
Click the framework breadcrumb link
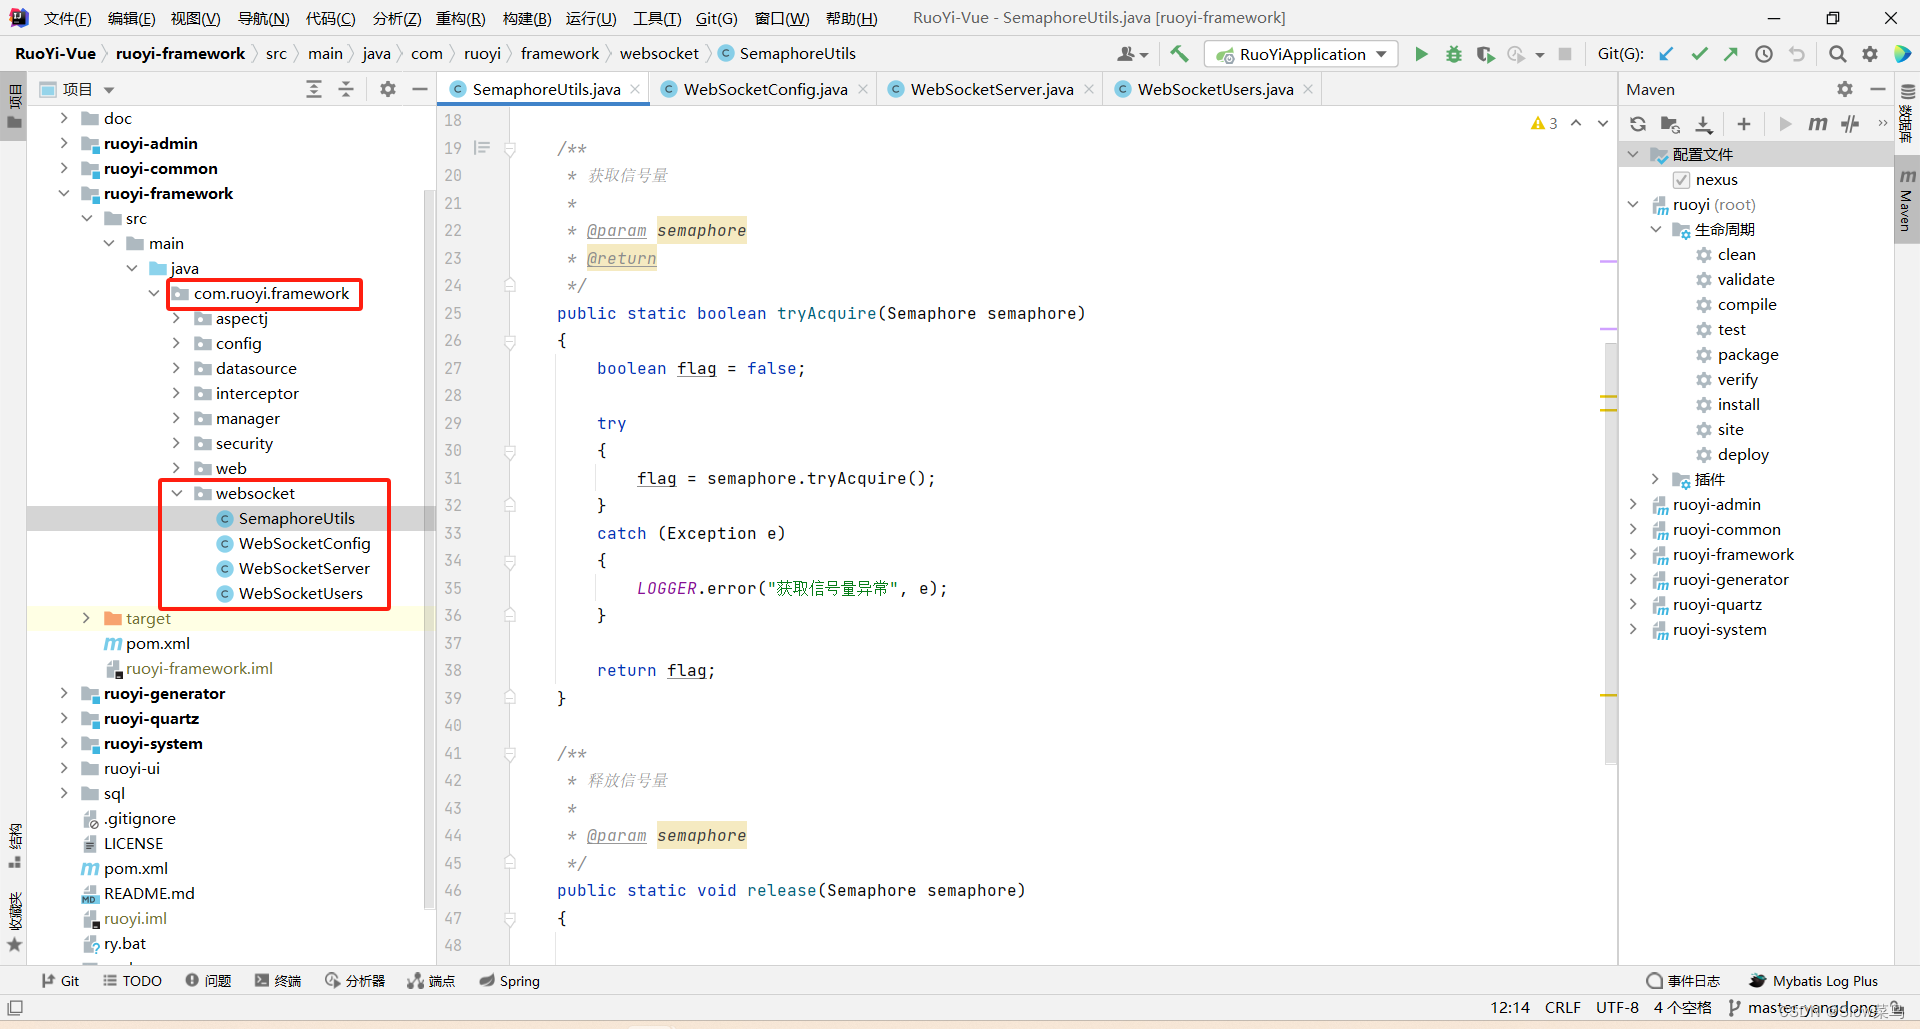560,53
